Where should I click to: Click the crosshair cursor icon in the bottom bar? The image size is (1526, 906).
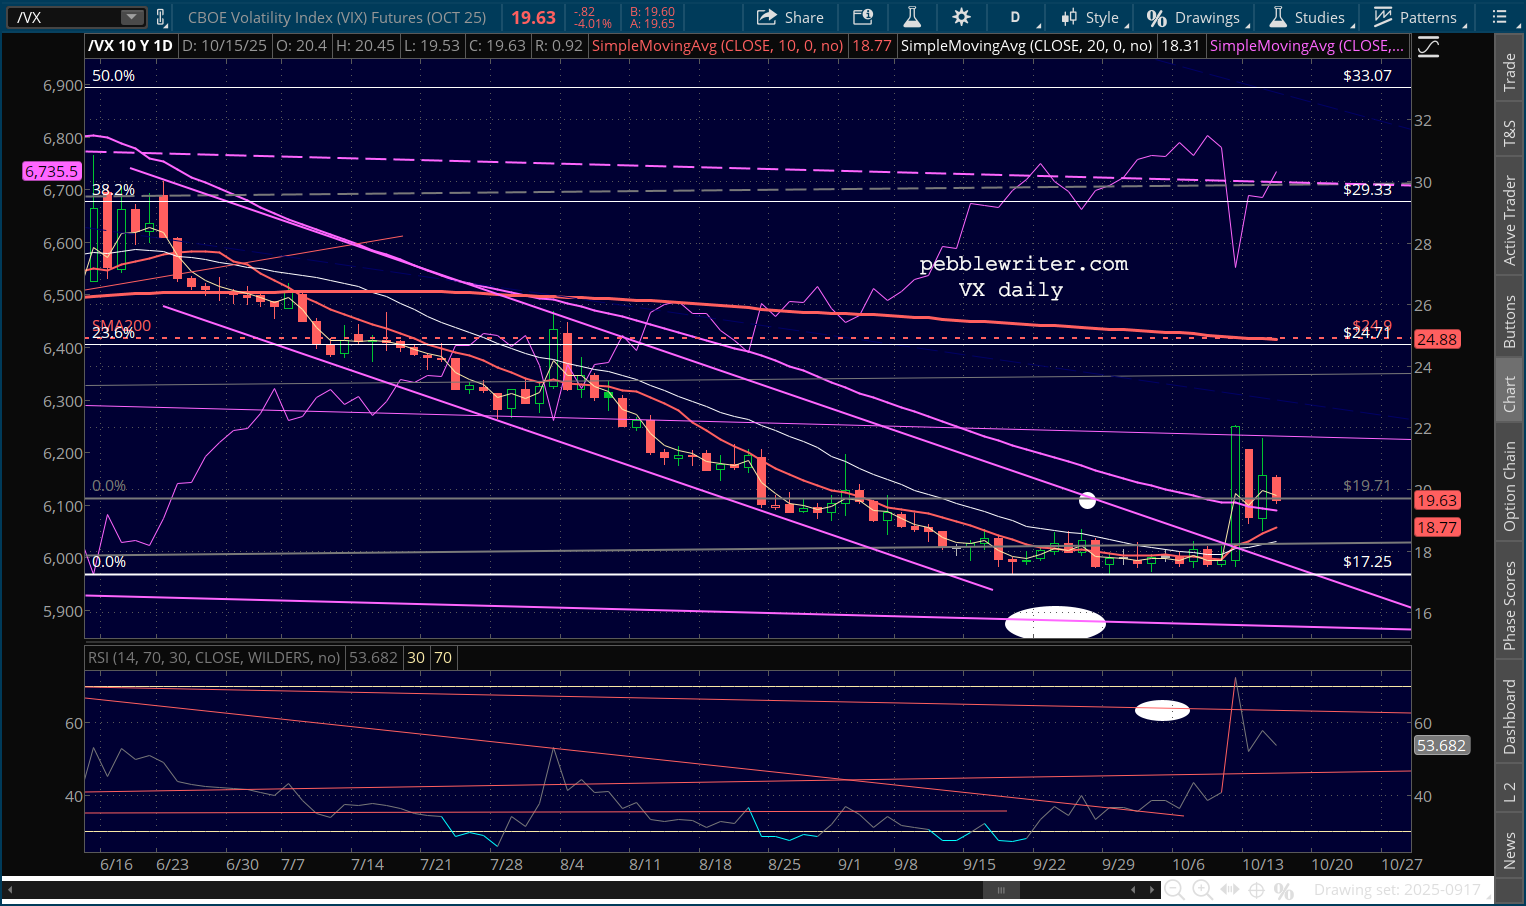1257,890
